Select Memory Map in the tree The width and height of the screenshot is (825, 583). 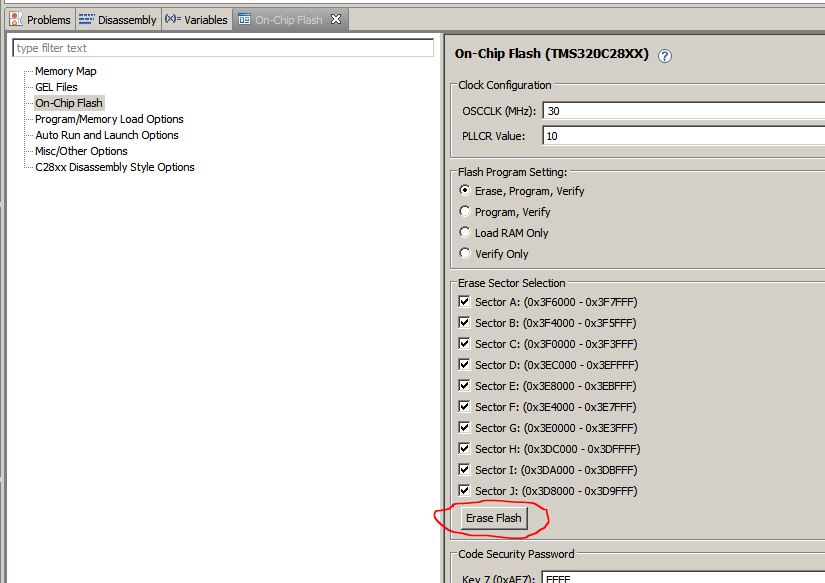(66, 71)
